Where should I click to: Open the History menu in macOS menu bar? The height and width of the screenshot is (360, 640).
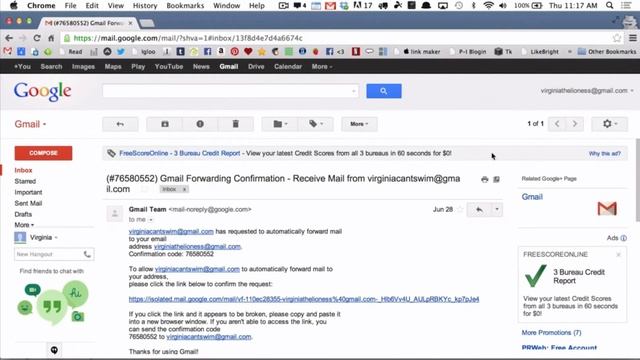pyautogui.click(x=145, y=6)
